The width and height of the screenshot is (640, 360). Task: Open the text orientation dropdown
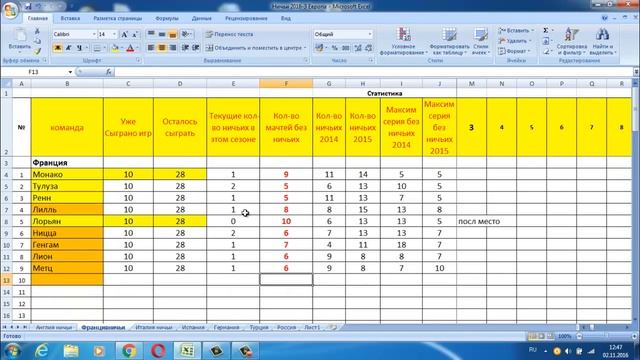[x=187, y=34]
